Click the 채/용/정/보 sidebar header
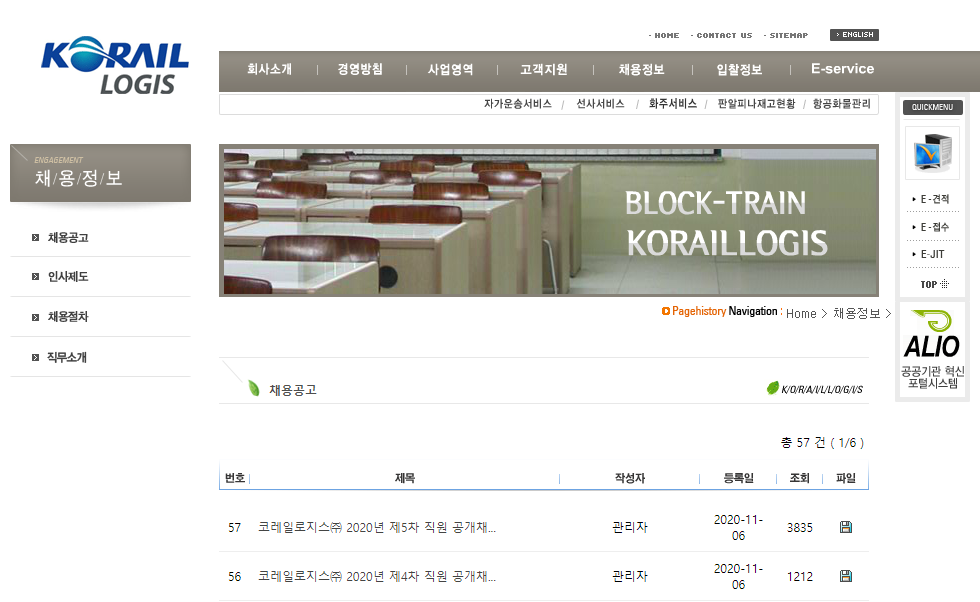Image resolution: width=980 pixels, height=602 pixels. [x=101, y=173]
